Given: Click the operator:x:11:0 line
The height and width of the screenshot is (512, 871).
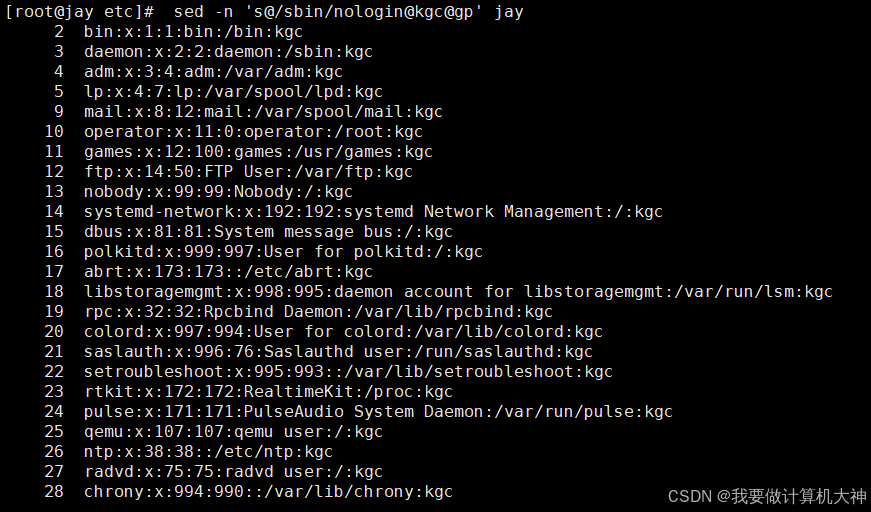Looking at the screenshot, I should coord(253,132).
